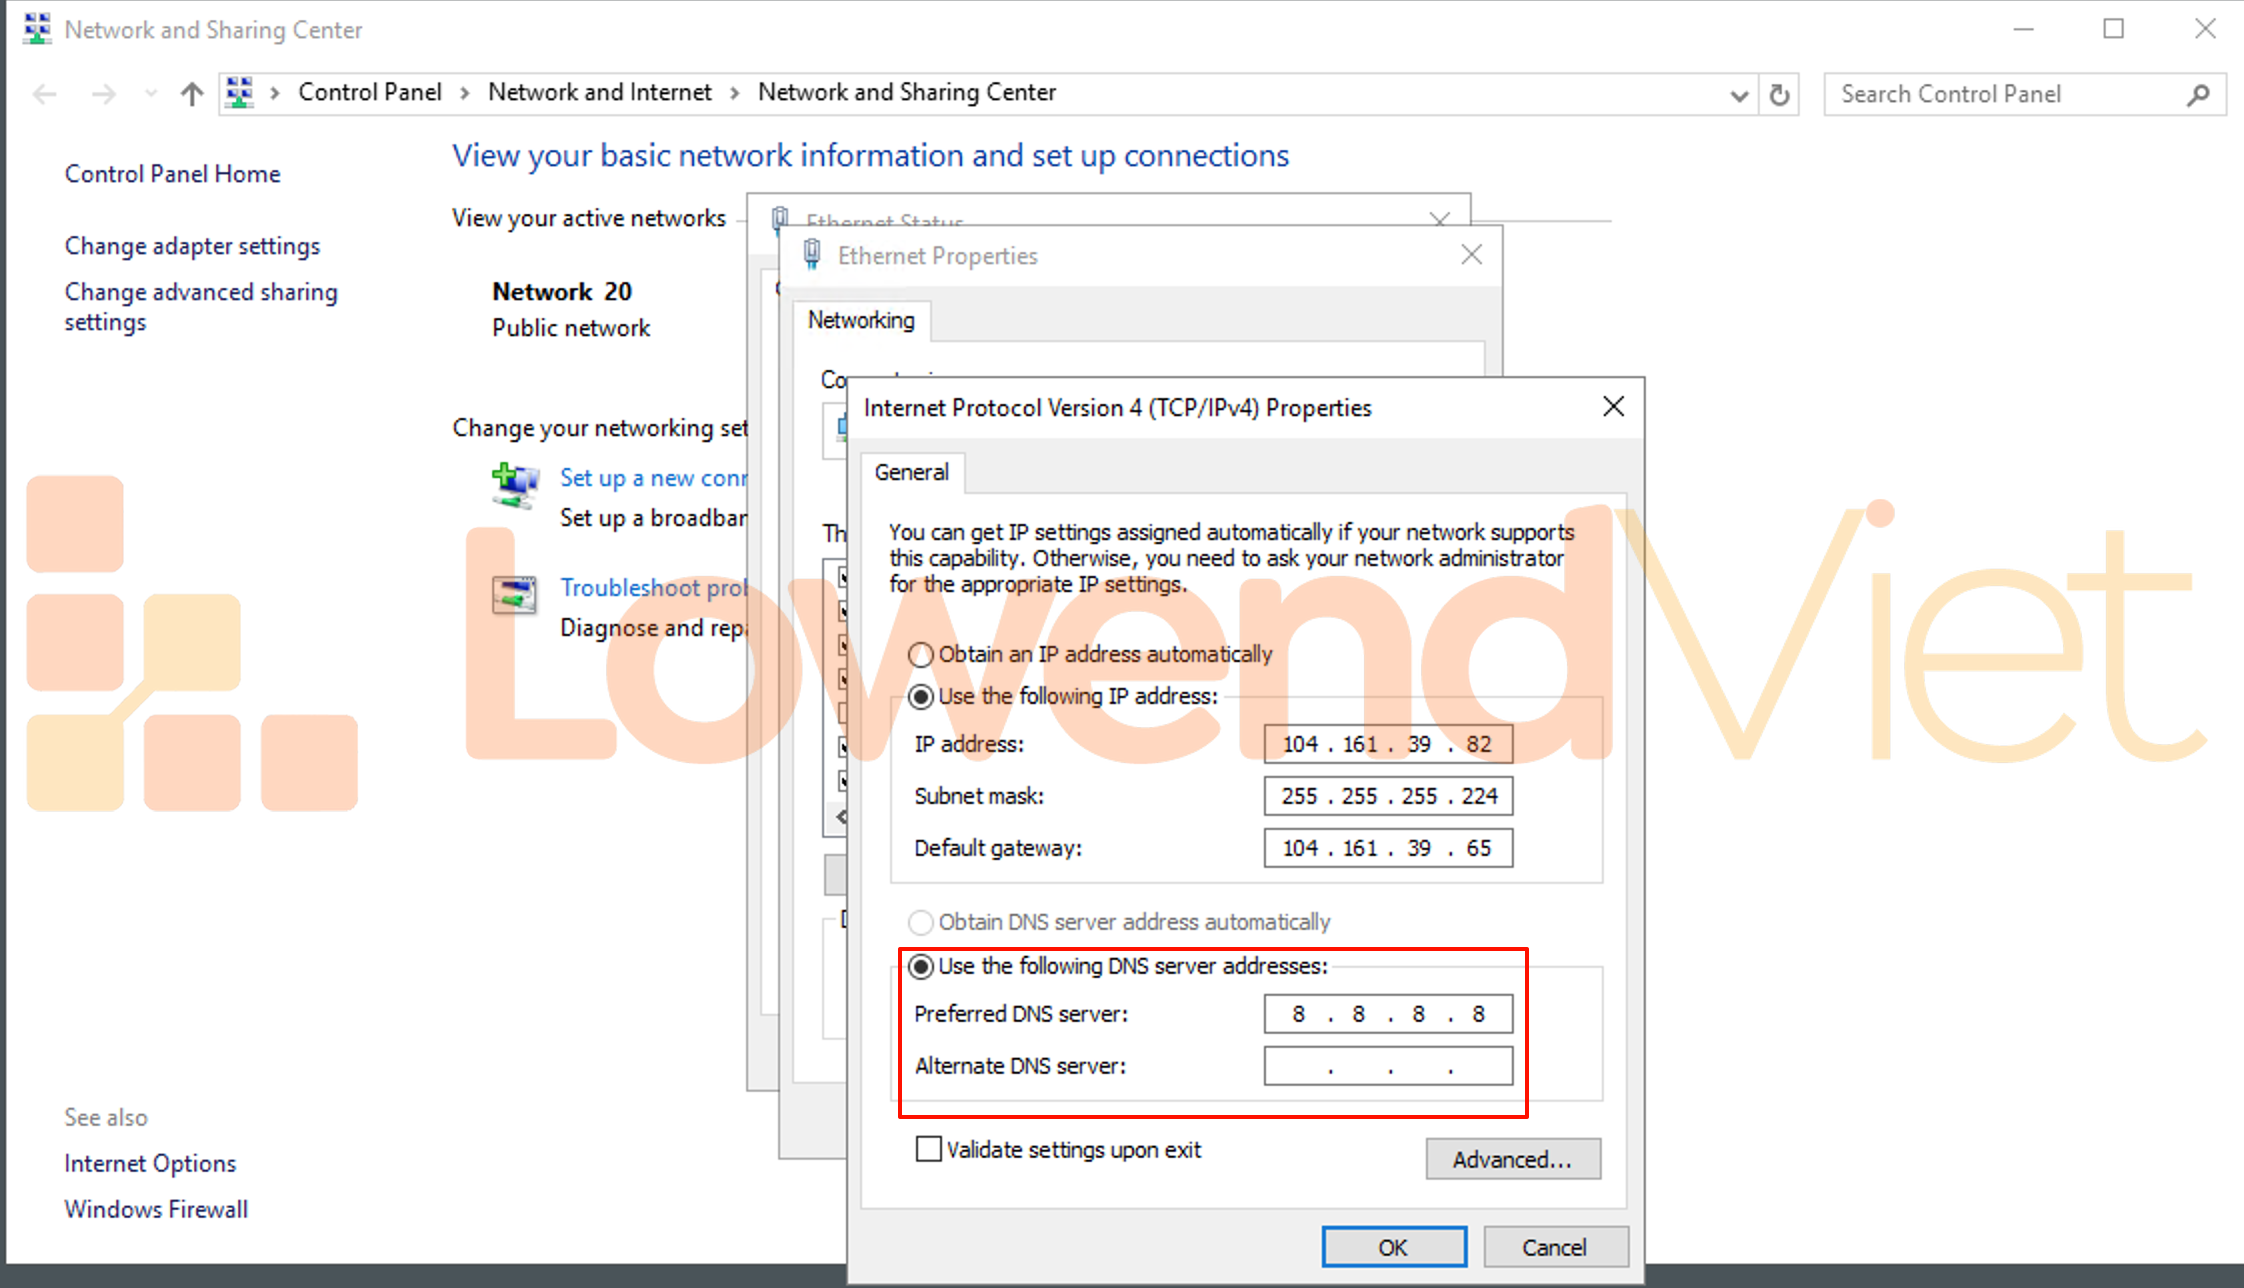Click the Back arrow navigation icon
The height and width of the screenshot is (1288, 2244).
pos(45,94)
